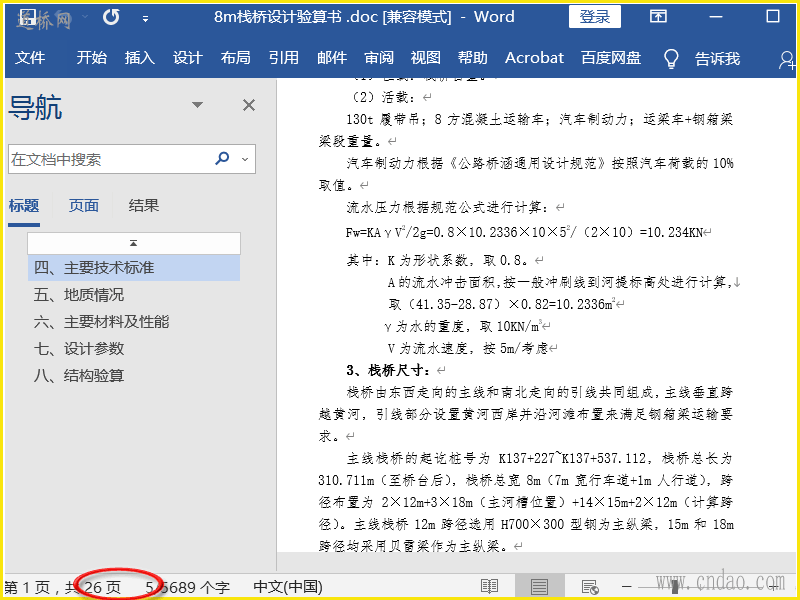Click the zoom out minus button

tap(627, 587)
